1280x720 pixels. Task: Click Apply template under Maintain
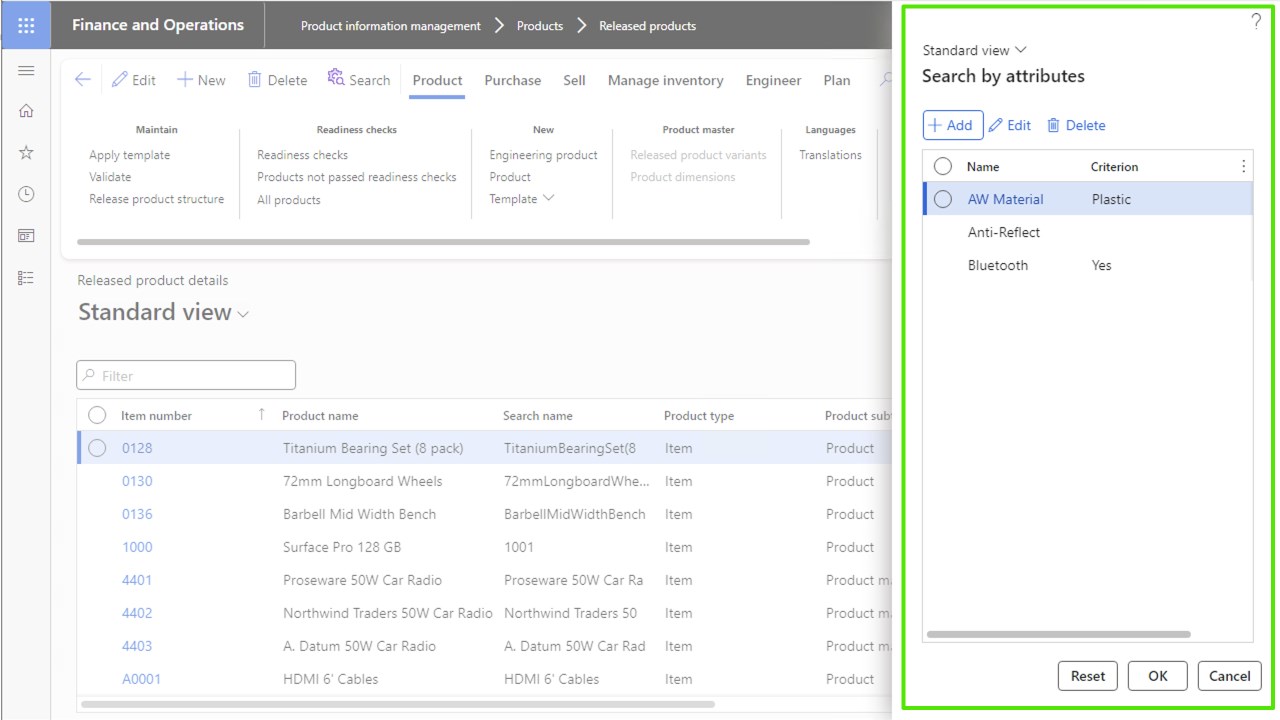[x=129, y=155]
